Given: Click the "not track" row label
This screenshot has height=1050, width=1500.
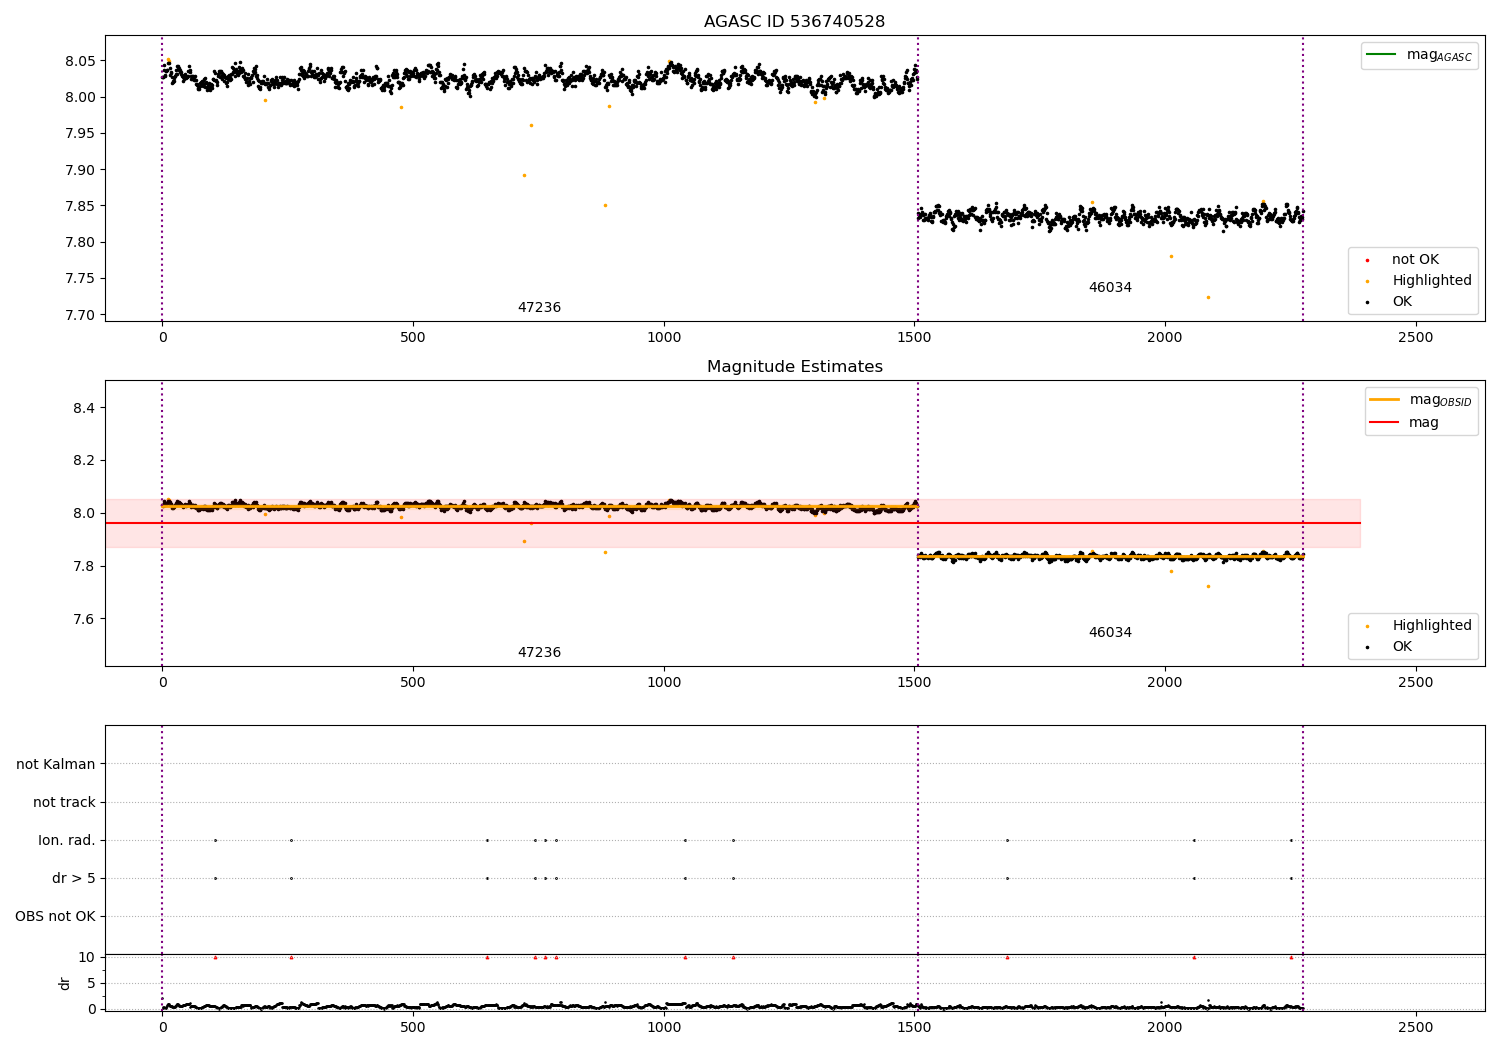Looking at the screenshot, I should [x=64, y=803].
